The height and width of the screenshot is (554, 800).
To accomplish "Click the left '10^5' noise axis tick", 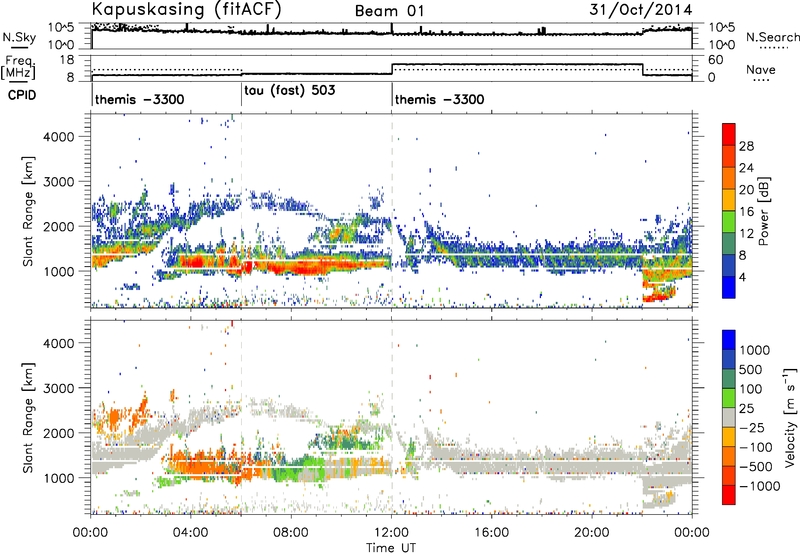I will (x=62, y=28).
